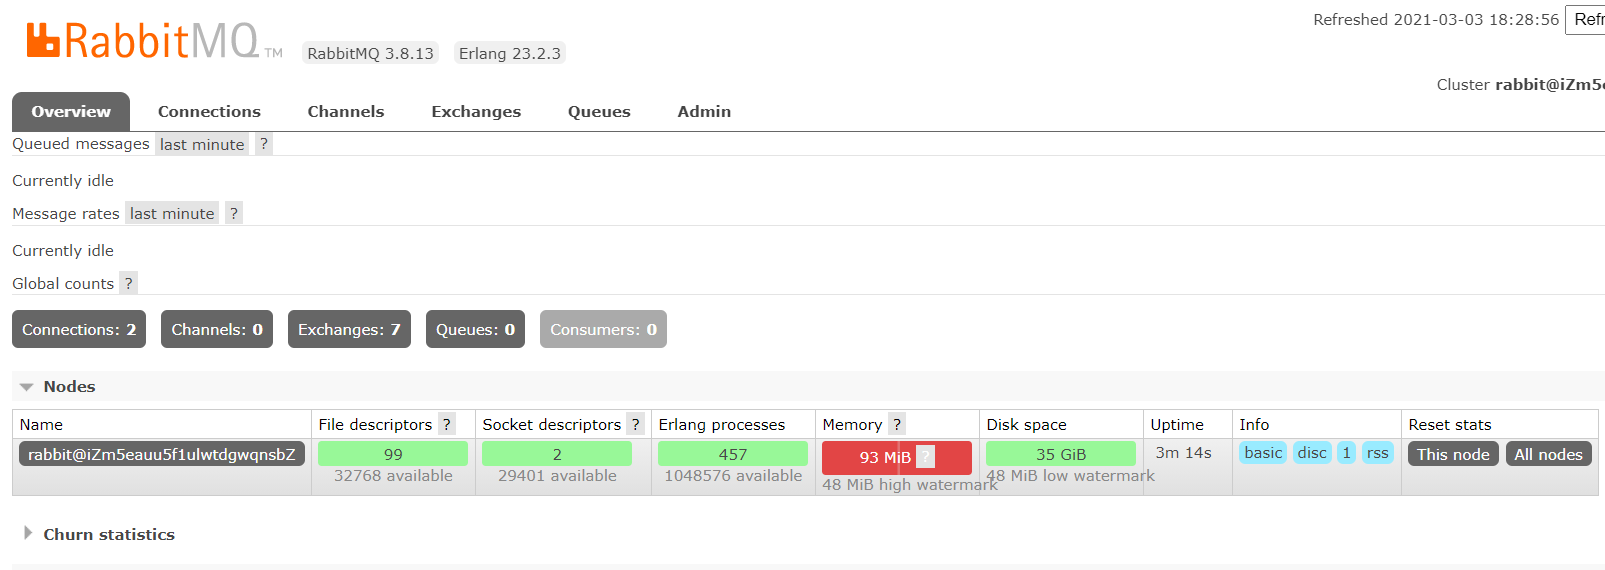Click the red 93 MiB memory bar
Image resolution: width=1605 pixels, height=570 pixels.
(x=868, y=457)
